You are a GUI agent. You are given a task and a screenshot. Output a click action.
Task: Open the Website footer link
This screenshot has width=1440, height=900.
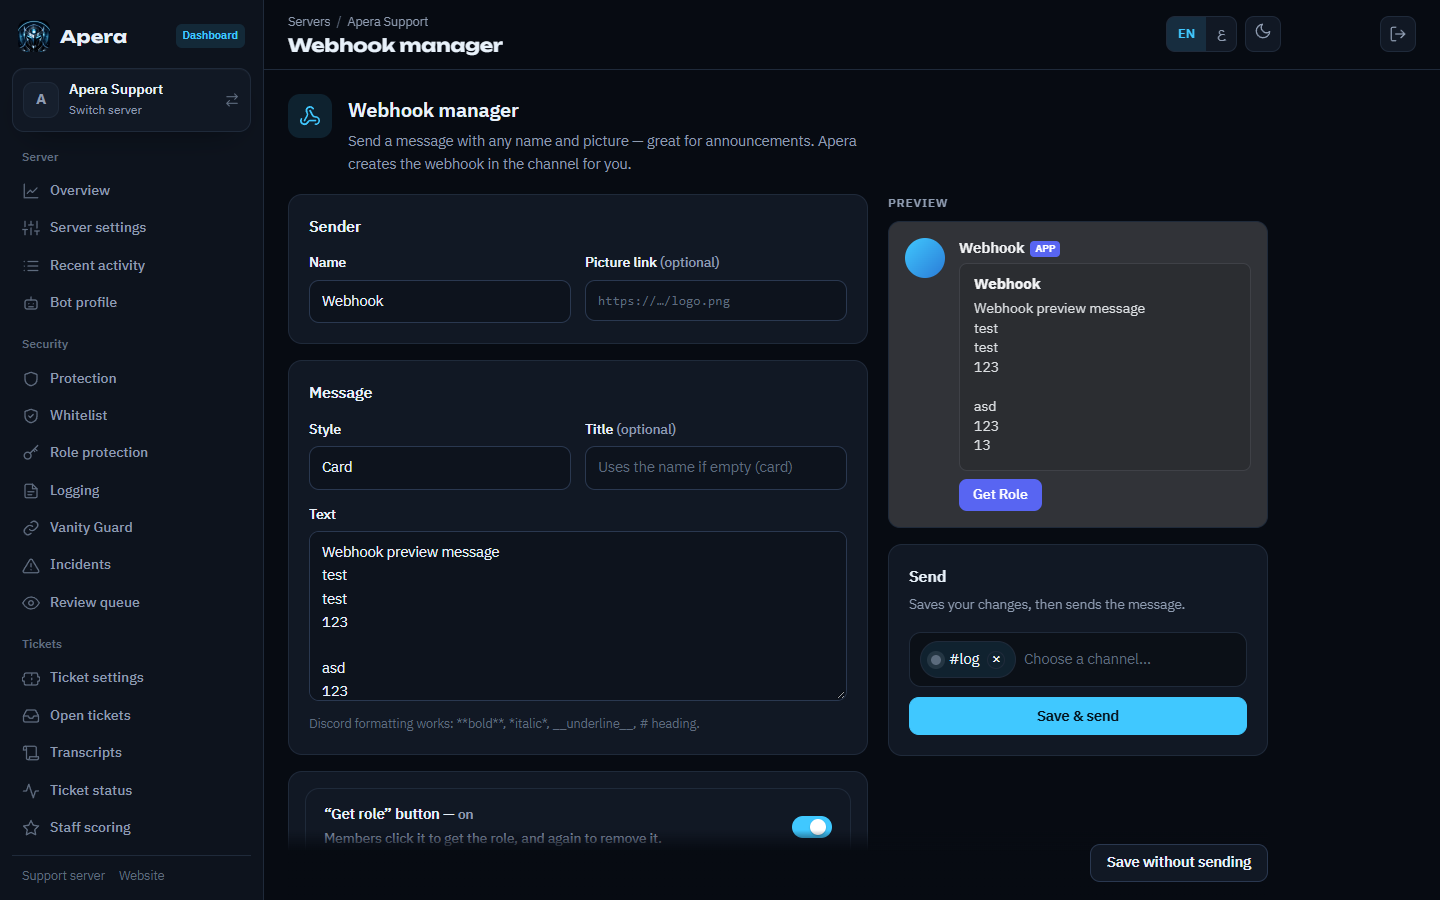pyautogui.click(x=142, y=876)
